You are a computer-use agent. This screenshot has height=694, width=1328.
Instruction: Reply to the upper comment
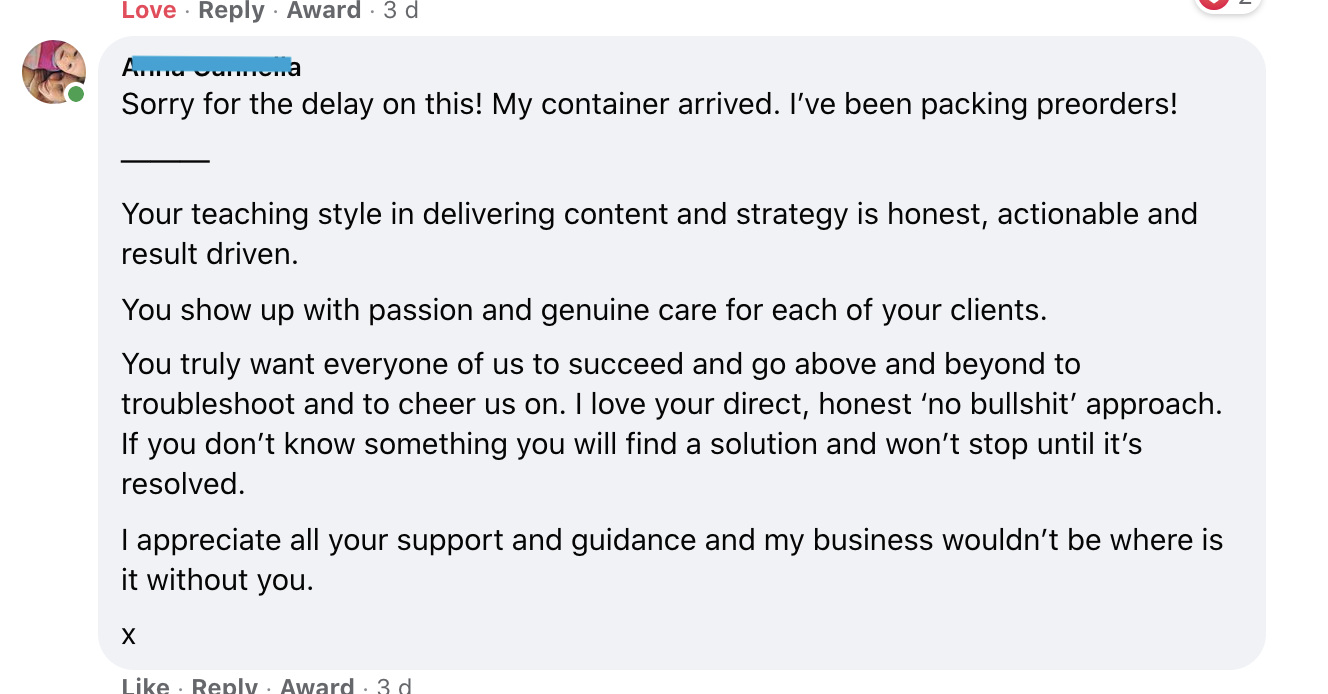(x=231, y=10)
